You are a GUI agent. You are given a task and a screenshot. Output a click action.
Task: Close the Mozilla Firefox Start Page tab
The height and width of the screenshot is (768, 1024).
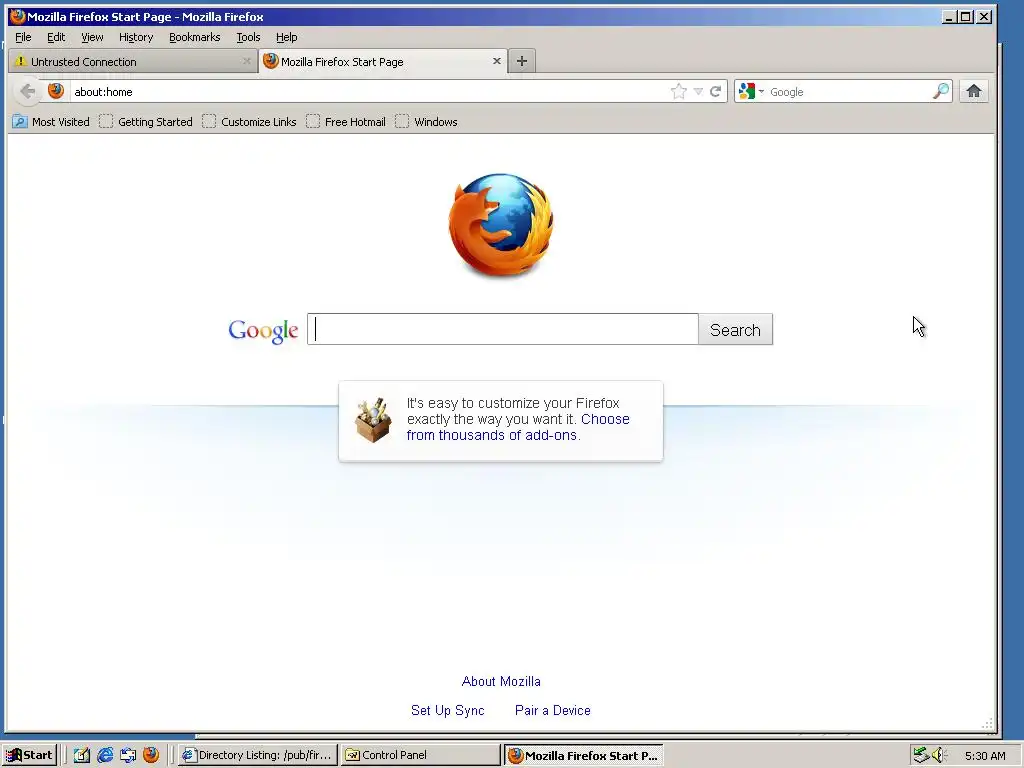click(496, 61)
